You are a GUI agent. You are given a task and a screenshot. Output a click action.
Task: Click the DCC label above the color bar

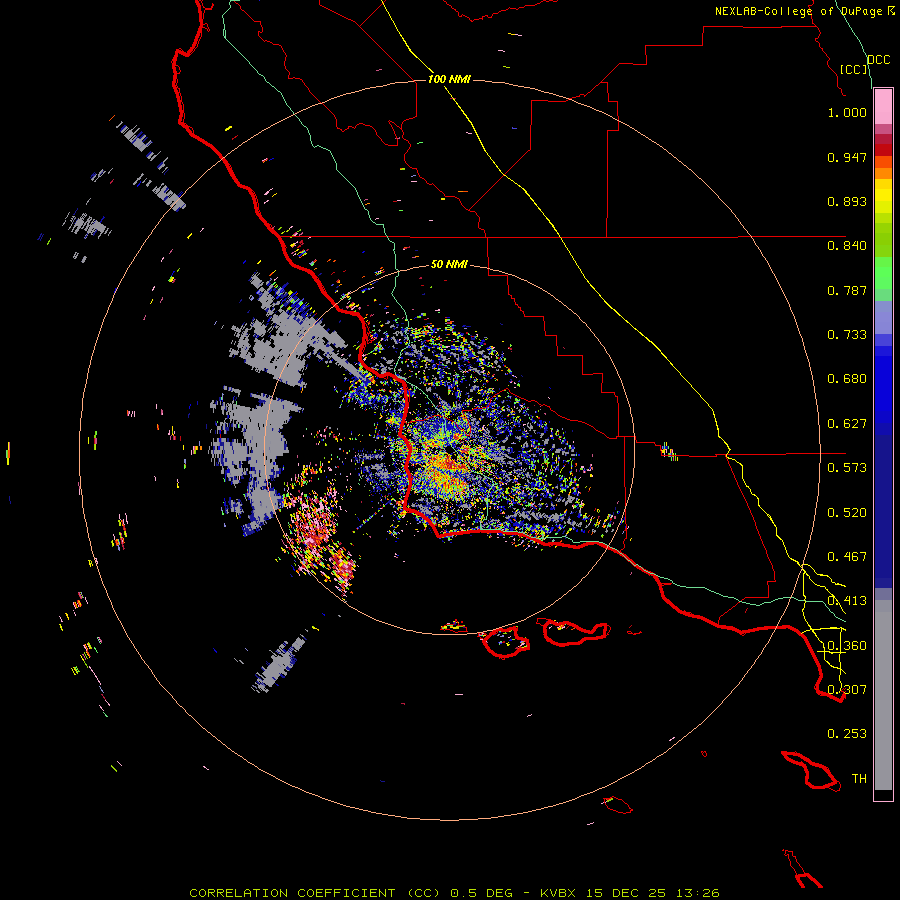pyautogui.click(x=879, y=60)
